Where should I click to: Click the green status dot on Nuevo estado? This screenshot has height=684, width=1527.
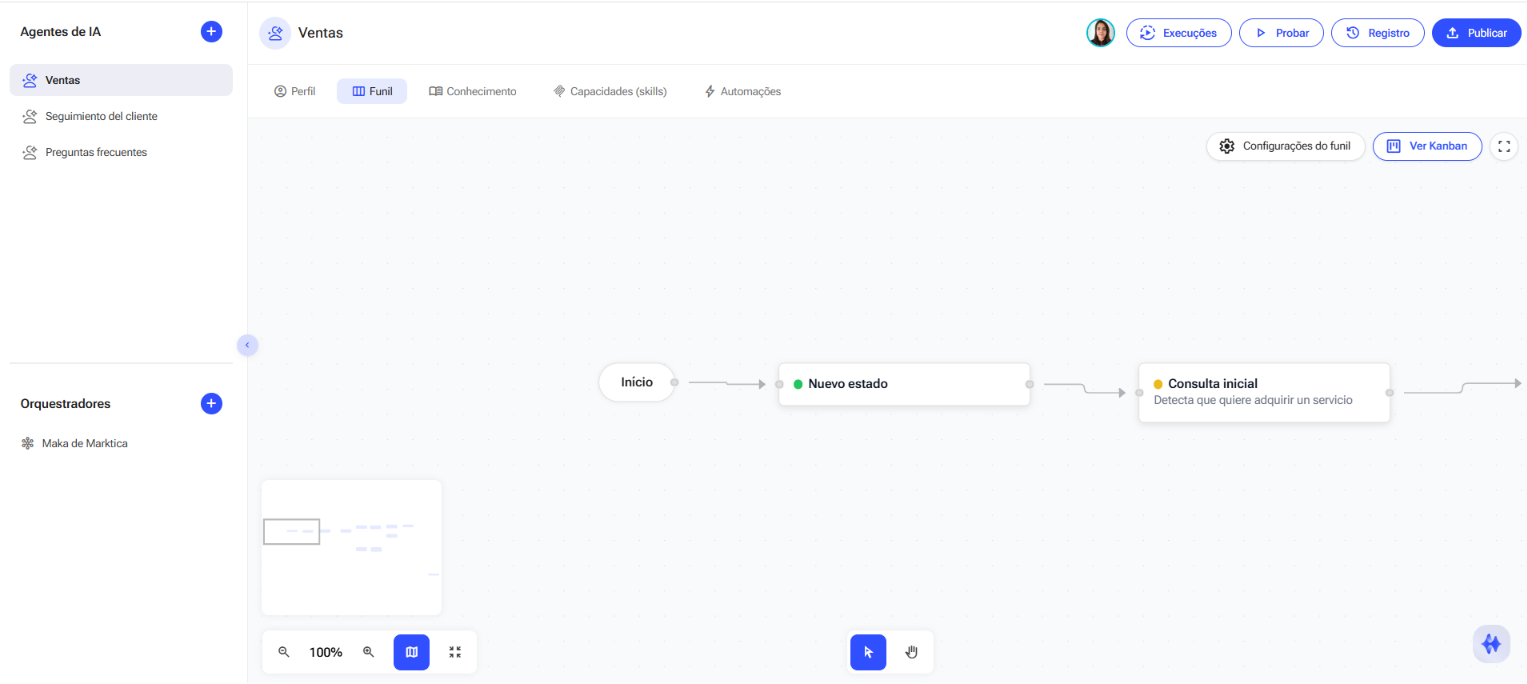click(798, 384)
